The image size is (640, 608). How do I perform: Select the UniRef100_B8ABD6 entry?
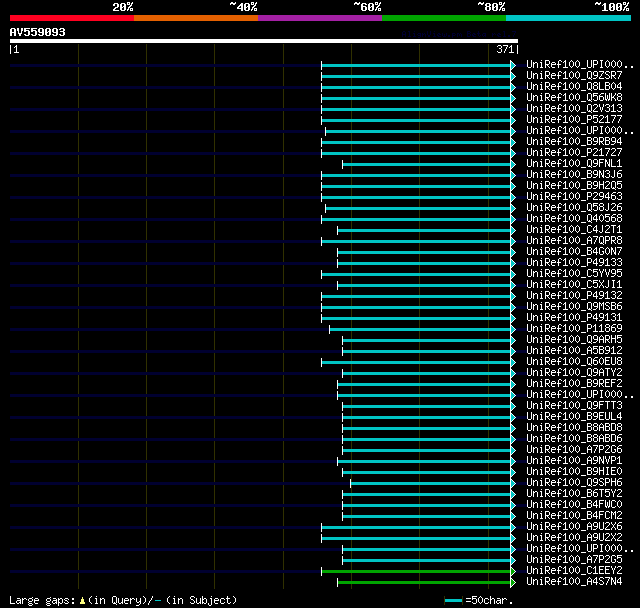click(x=574, y=439)
